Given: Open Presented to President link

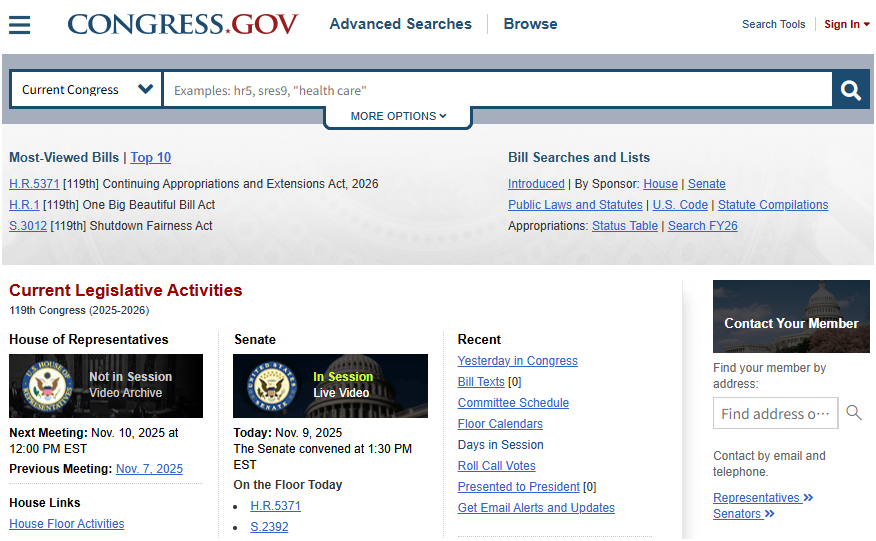Looking at the screenshot, I should (518, 487).
